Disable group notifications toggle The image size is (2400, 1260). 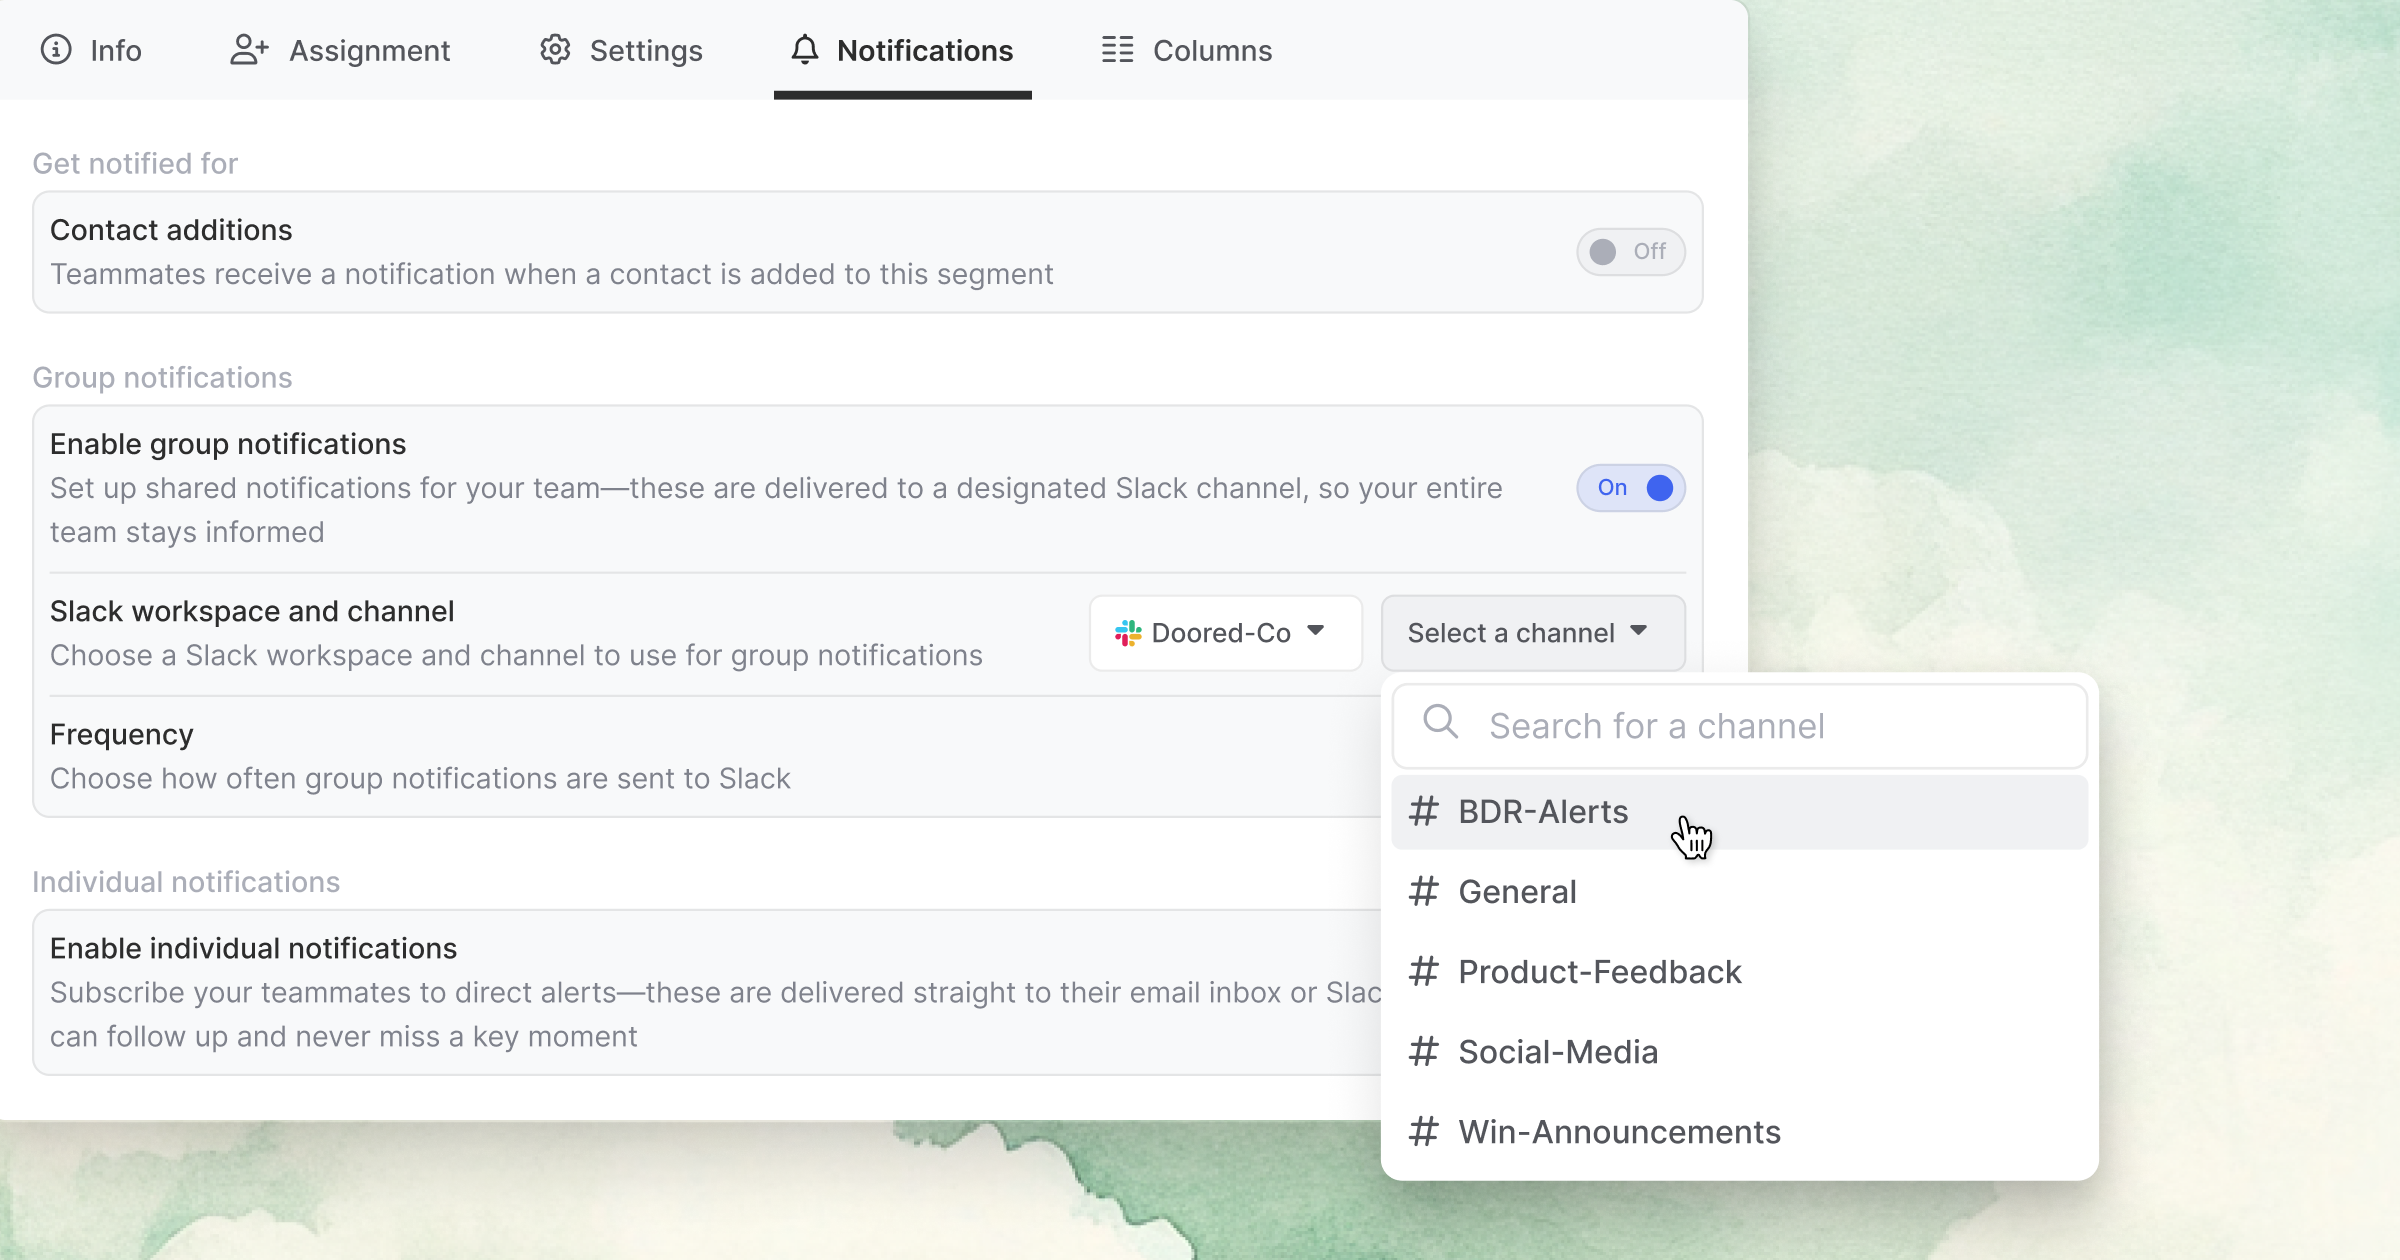[x=1630, y=488]
